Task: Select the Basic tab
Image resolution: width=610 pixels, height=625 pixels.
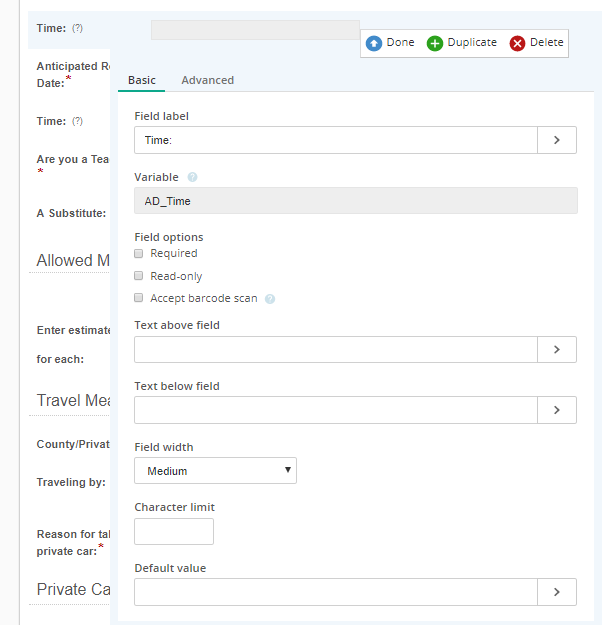Action: click(142, 80)
